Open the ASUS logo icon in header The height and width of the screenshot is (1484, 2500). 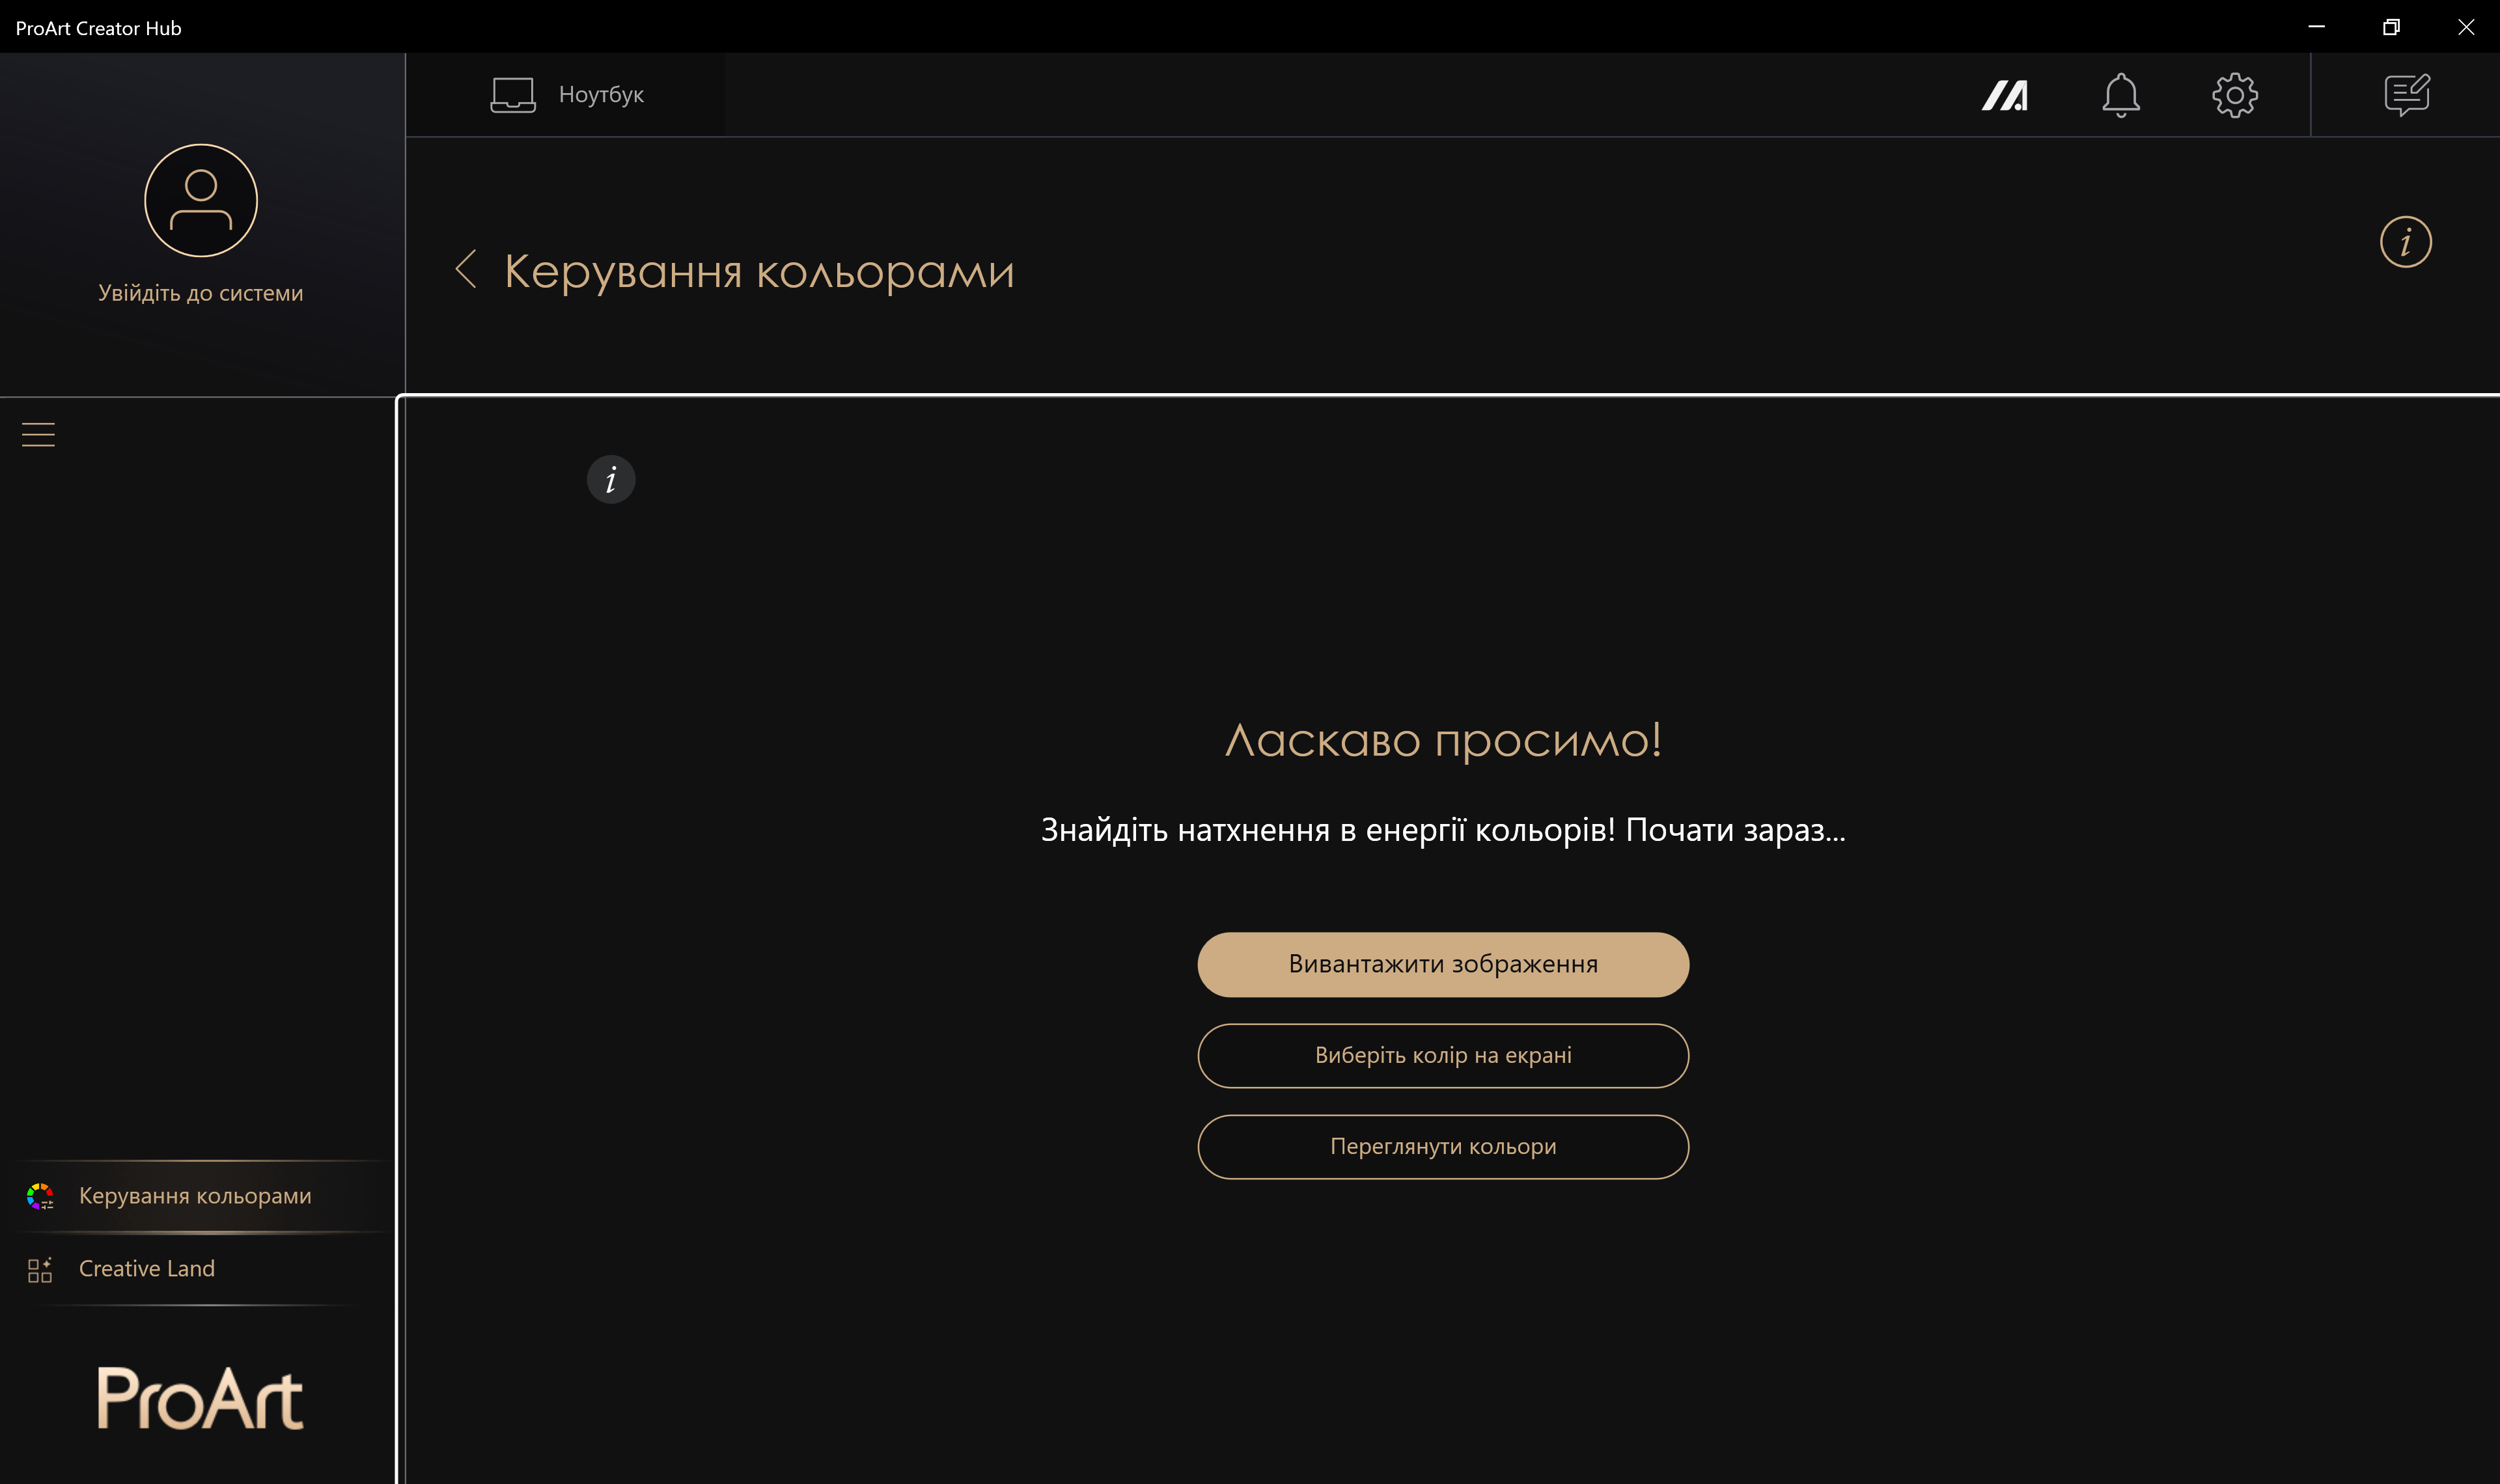tap(2004, 96)
